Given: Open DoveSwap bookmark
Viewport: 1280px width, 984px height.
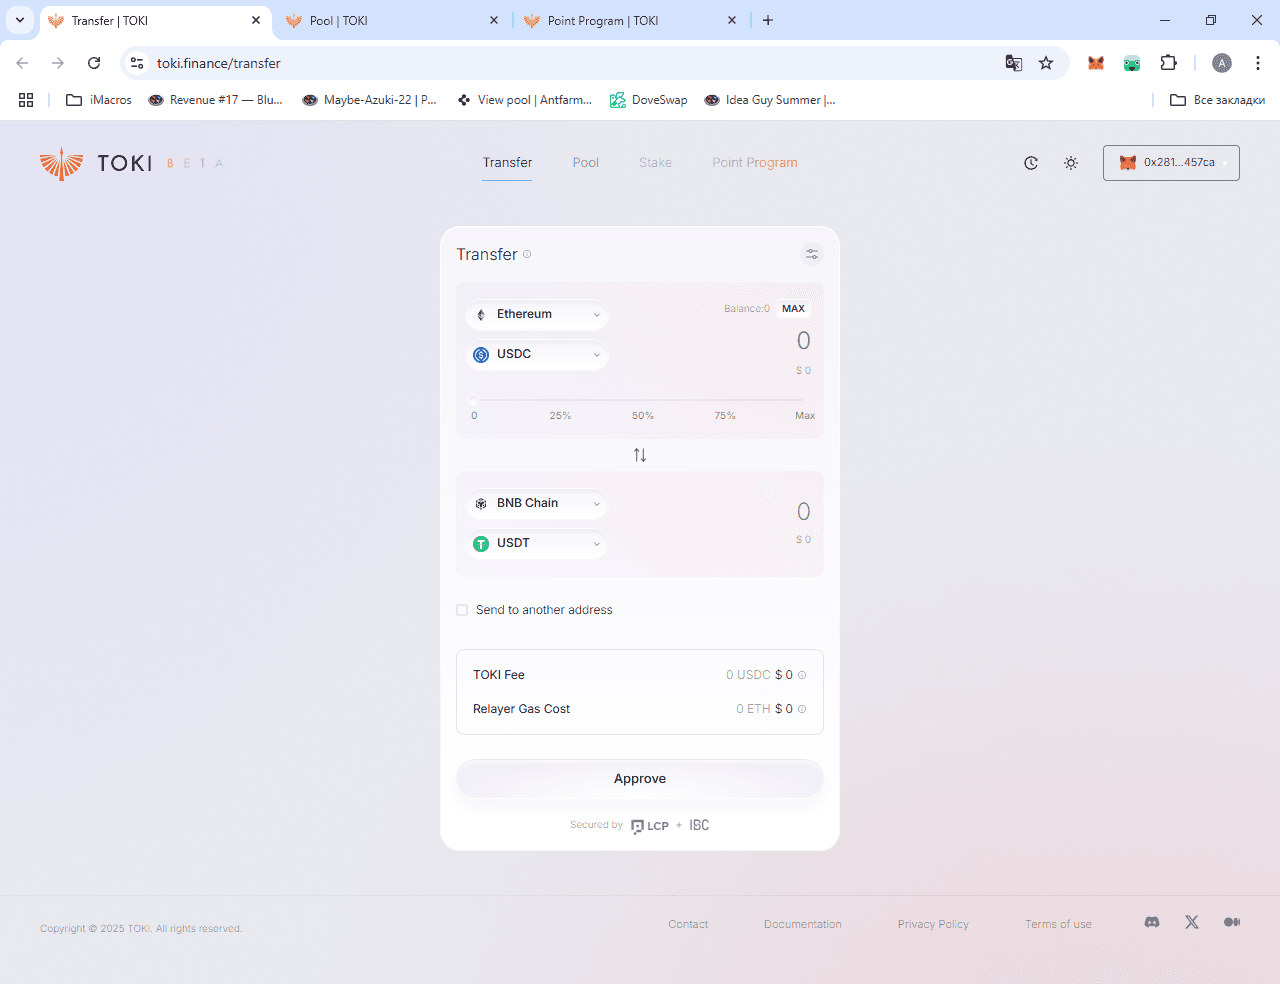Looking at the screenshot, I should [x=649, y=100].
